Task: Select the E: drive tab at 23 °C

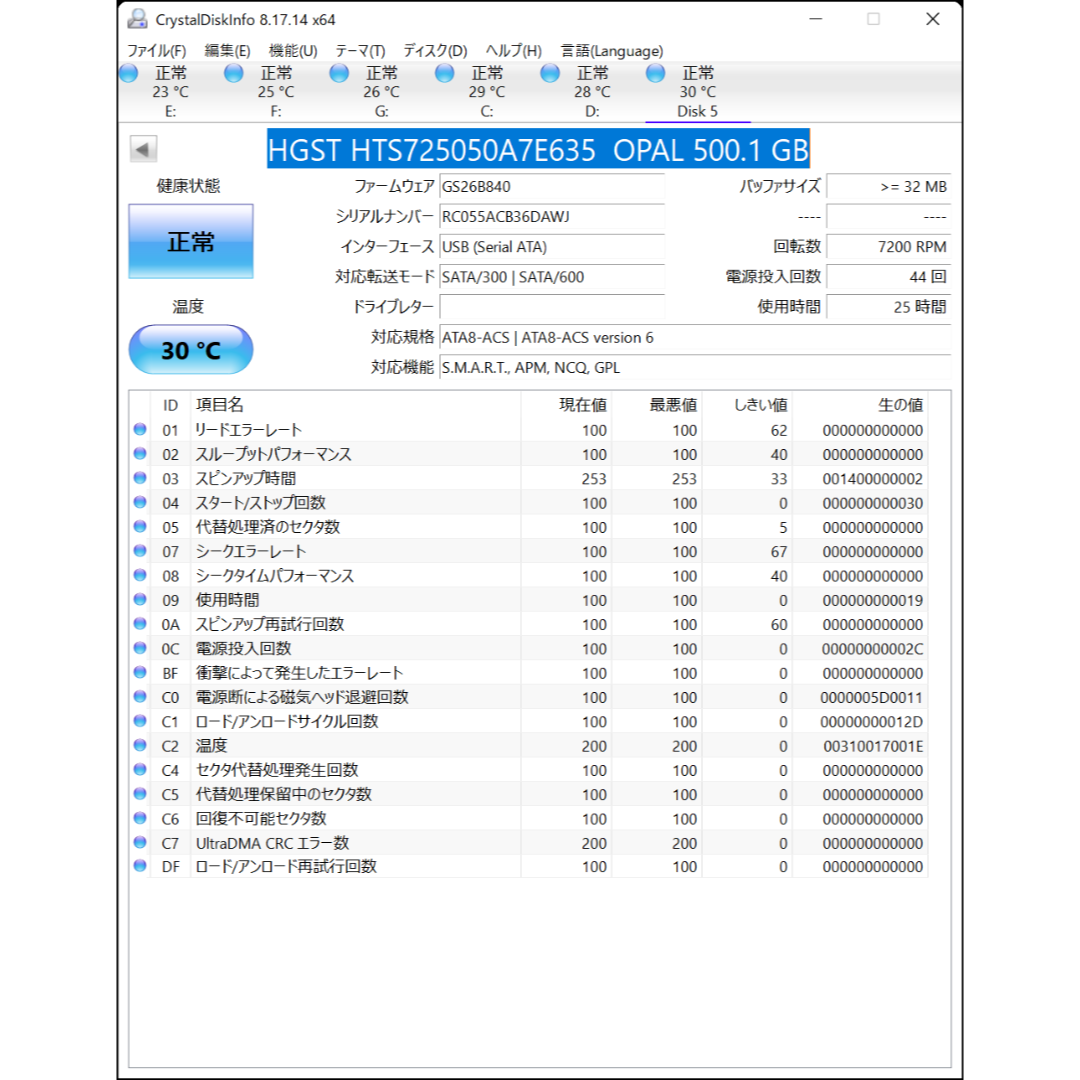Action: tap(170, 92)
